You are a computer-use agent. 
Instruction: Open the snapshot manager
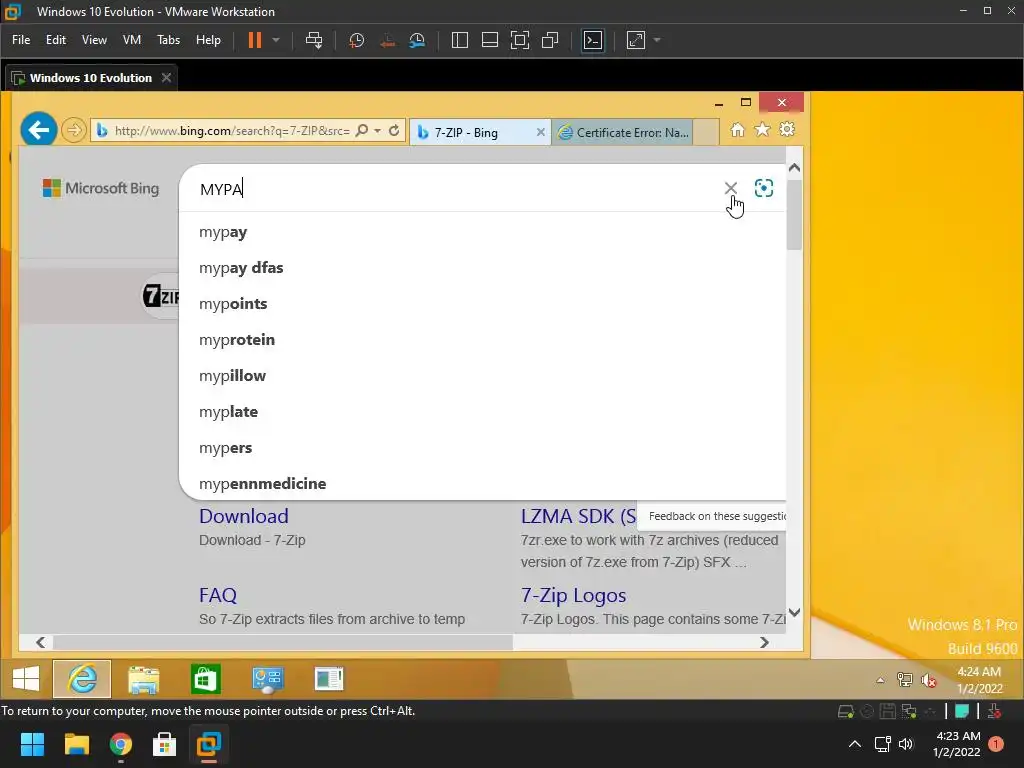click(x=417, y=40)
